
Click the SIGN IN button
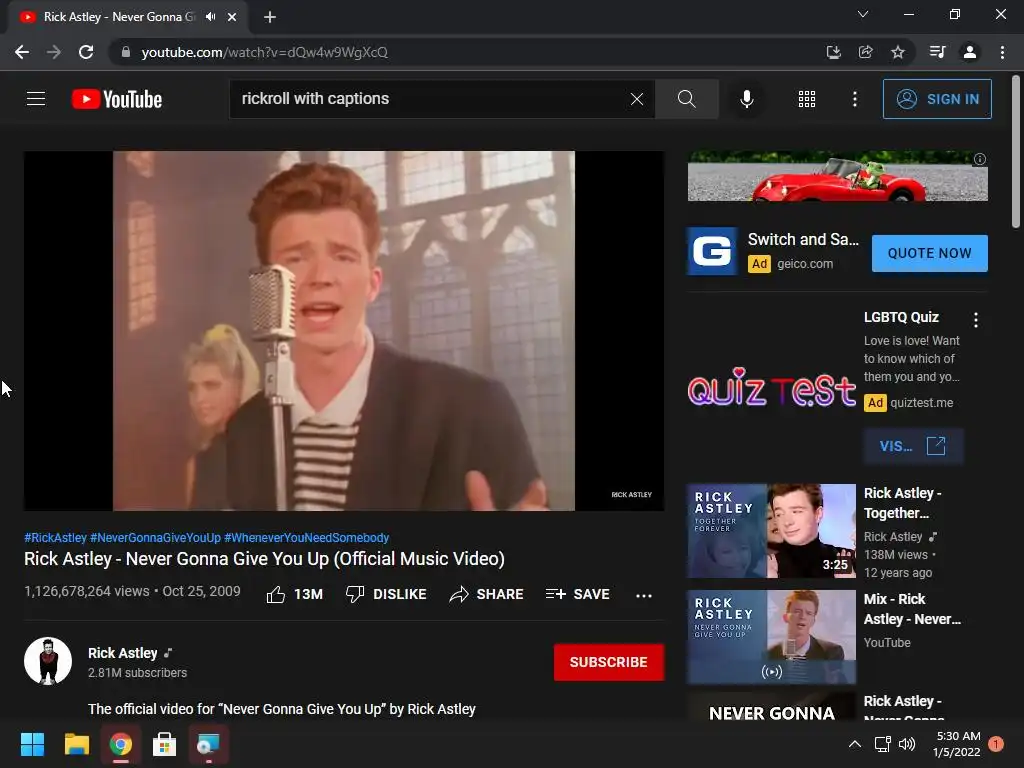click(x=937, y=99)
